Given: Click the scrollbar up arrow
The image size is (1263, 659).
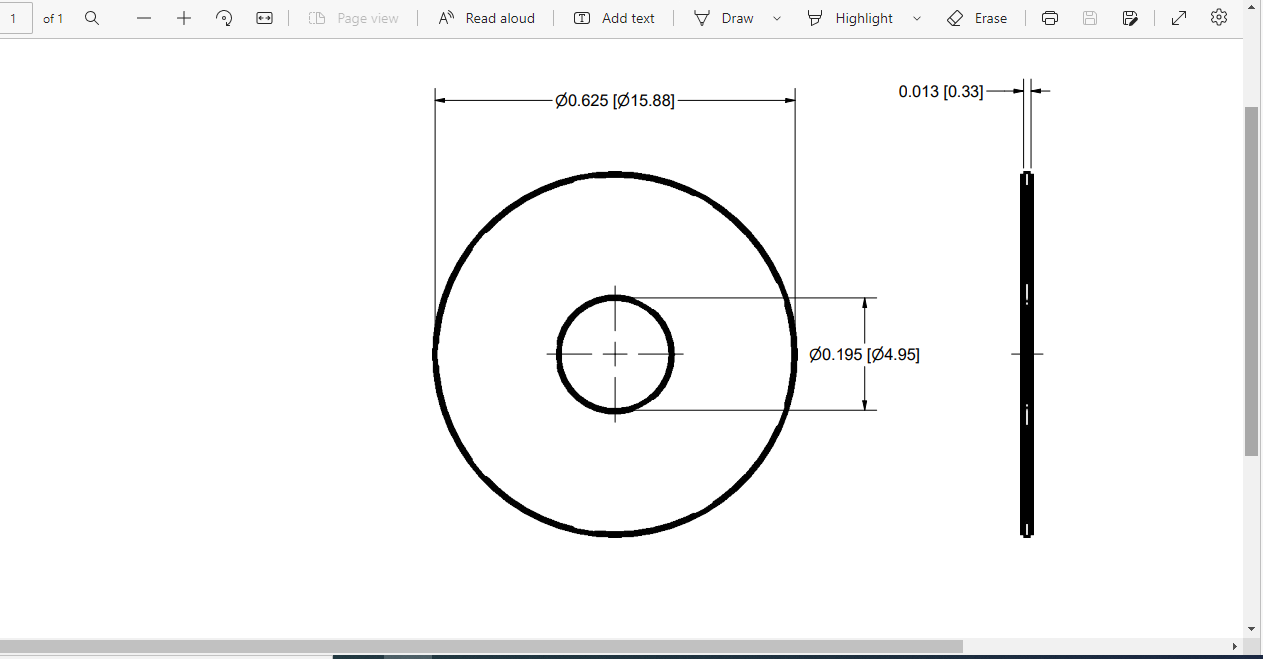Looking at the screenshot, I should pyautogui.click(x=1251, y=7).
